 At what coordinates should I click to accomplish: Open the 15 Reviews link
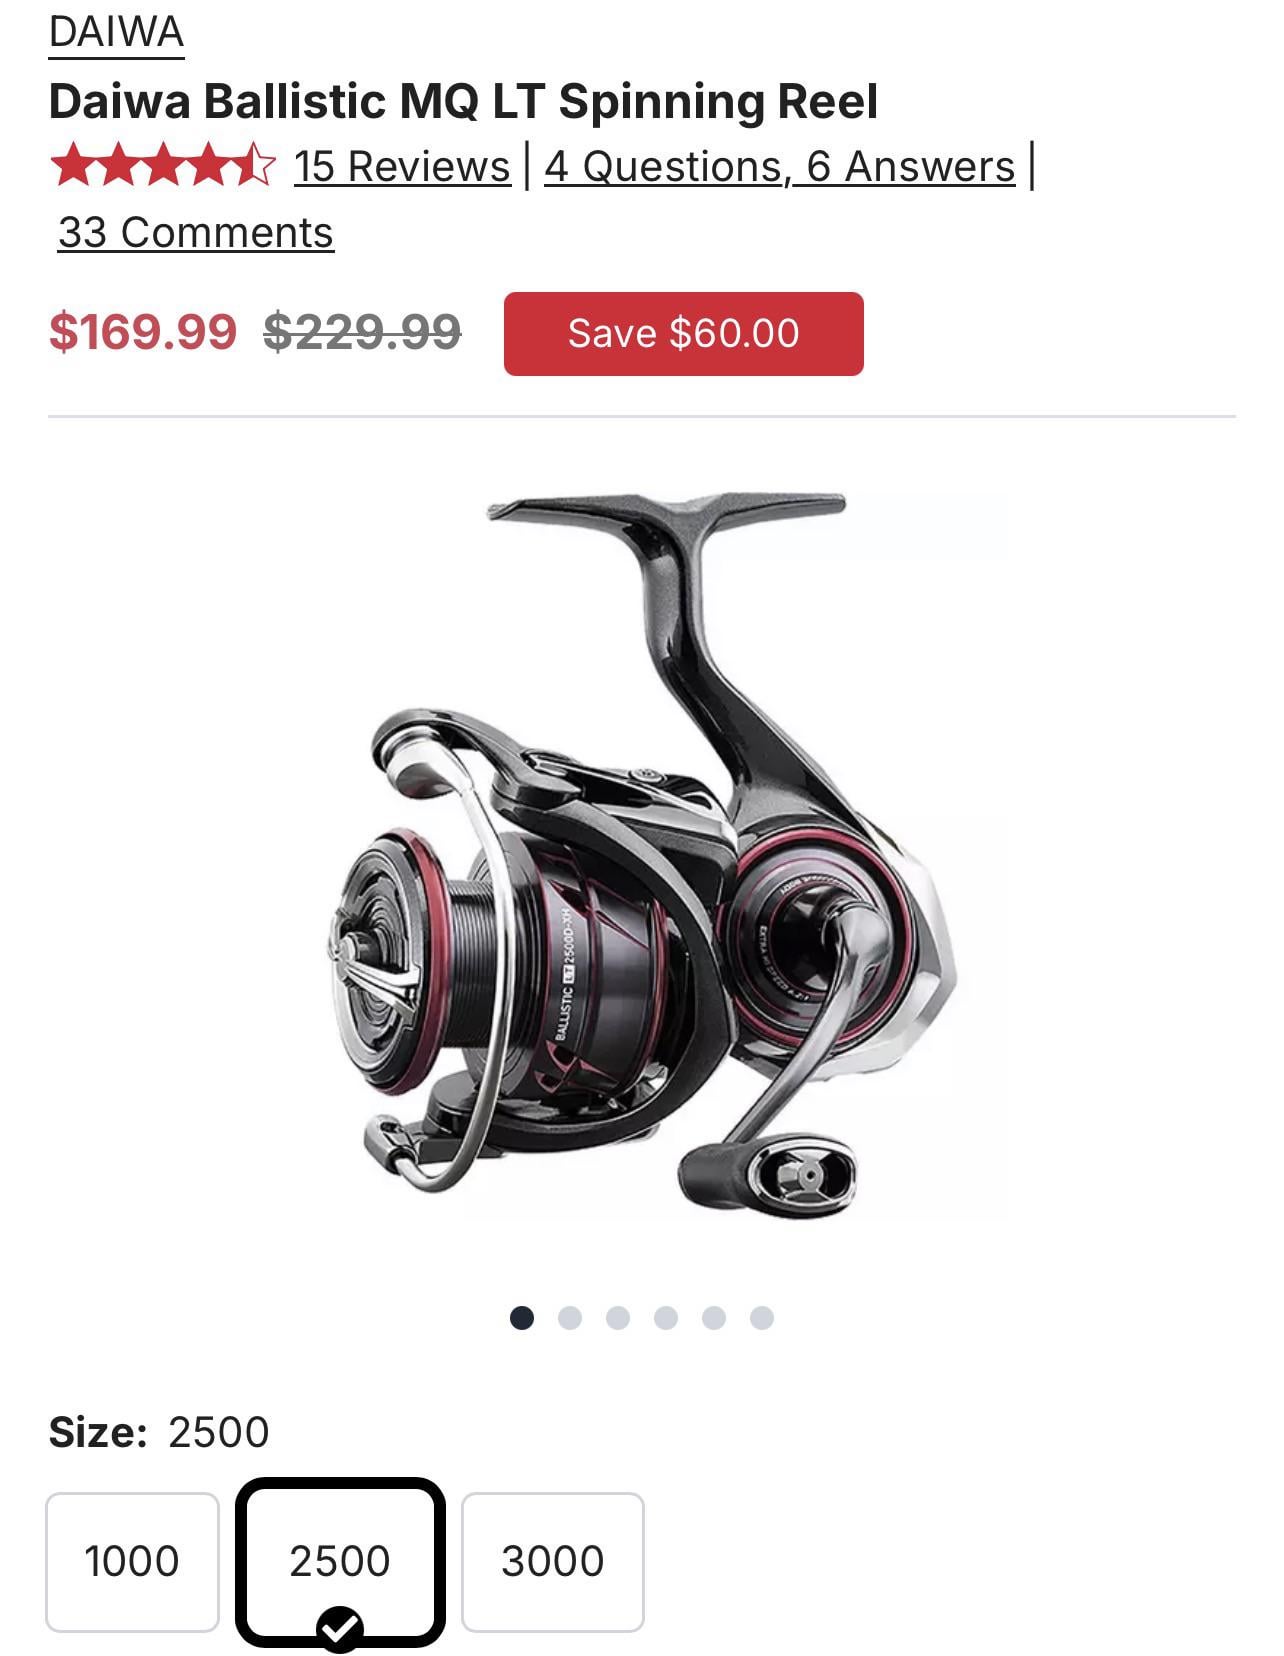pyautogui.click(x=402, y=166)
